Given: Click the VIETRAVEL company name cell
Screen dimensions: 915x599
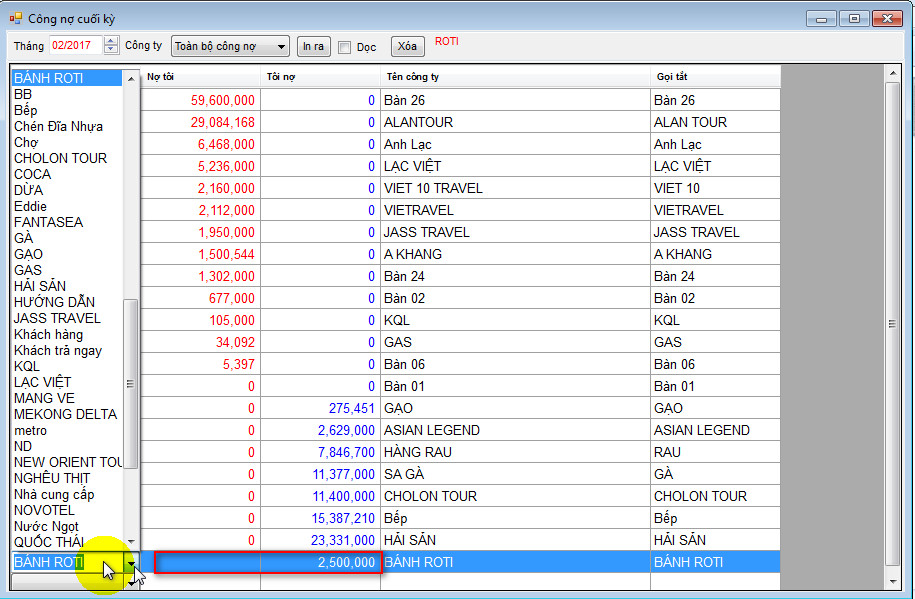Looking at the screenshot, I should pos(515,210).
